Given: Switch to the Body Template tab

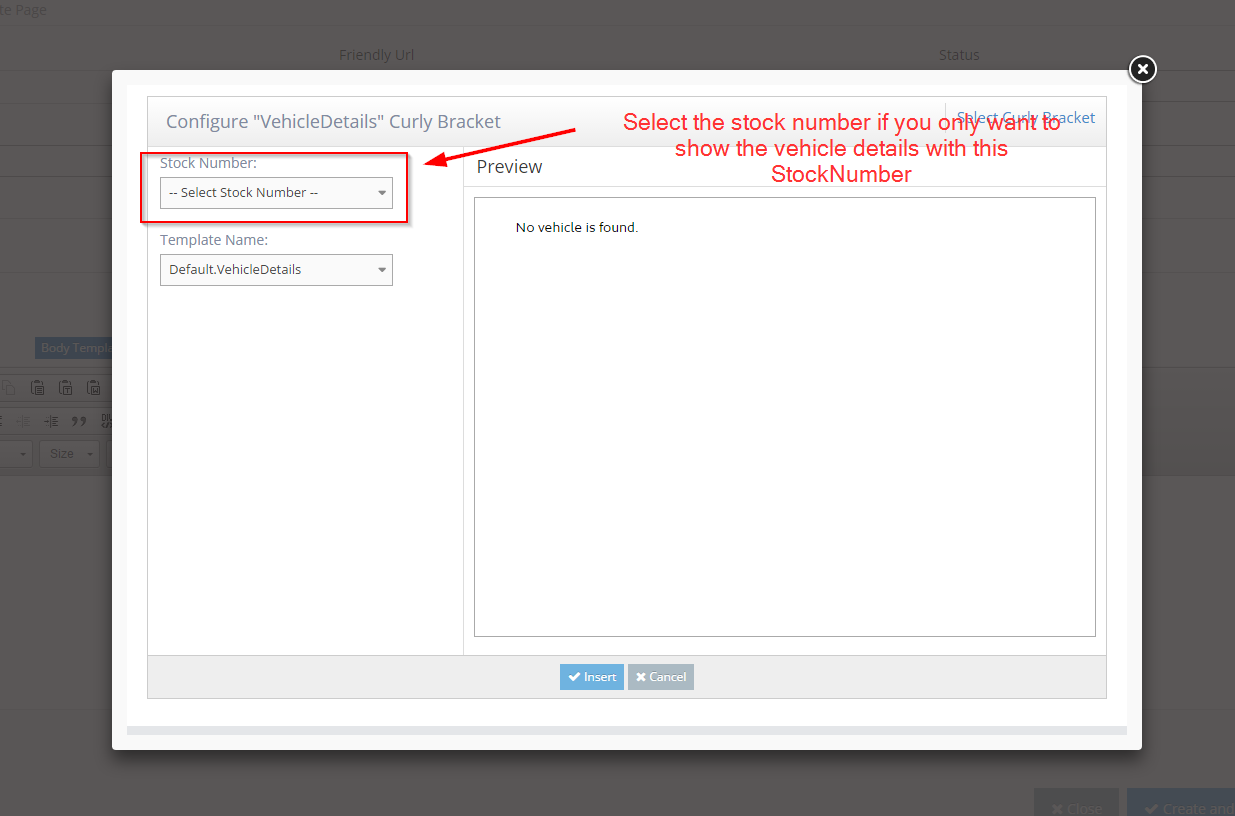Looking at the screenshot, I should point(74,348).
